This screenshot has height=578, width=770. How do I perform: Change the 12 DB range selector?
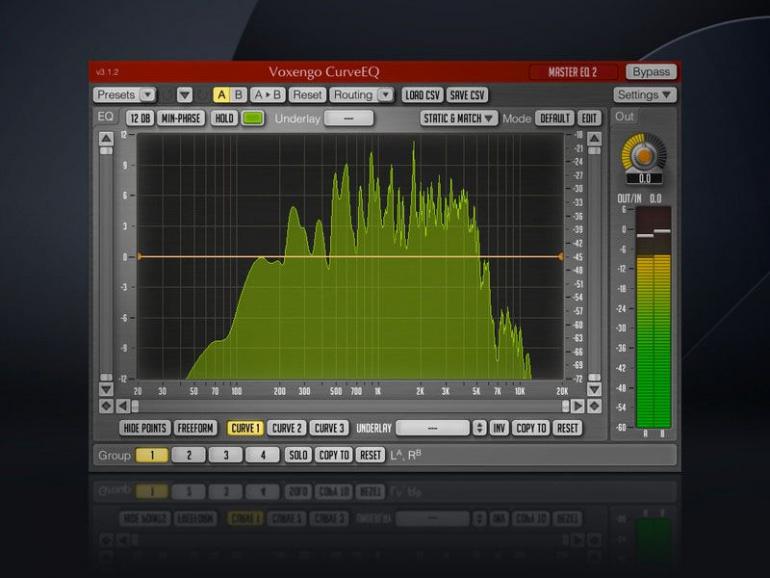[140, 118]
